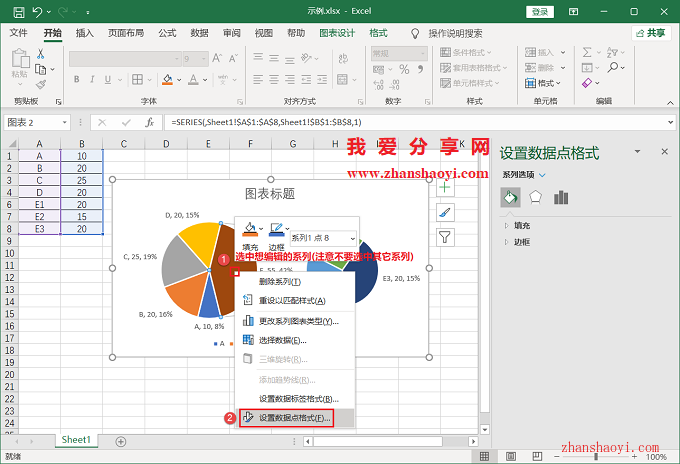Expand the formula bar

click(670, 123)
